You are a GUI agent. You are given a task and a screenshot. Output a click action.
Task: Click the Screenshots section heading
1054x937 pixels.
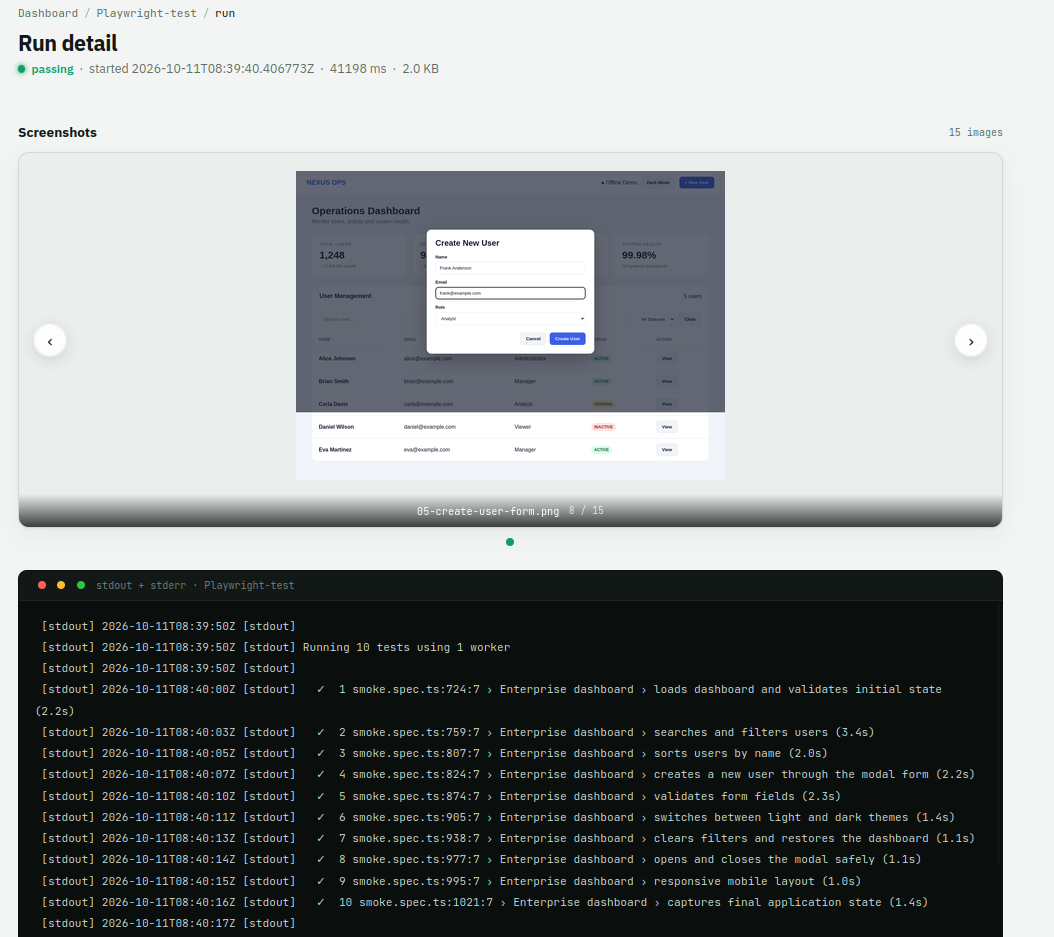pos(57,132)
